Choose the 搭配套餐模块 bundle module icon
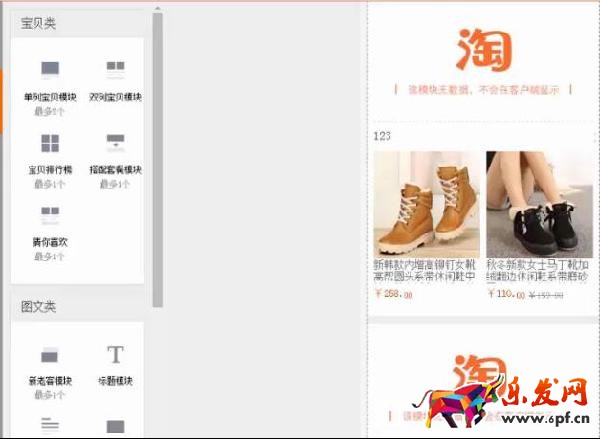The image size is (600, 439). 115,142
